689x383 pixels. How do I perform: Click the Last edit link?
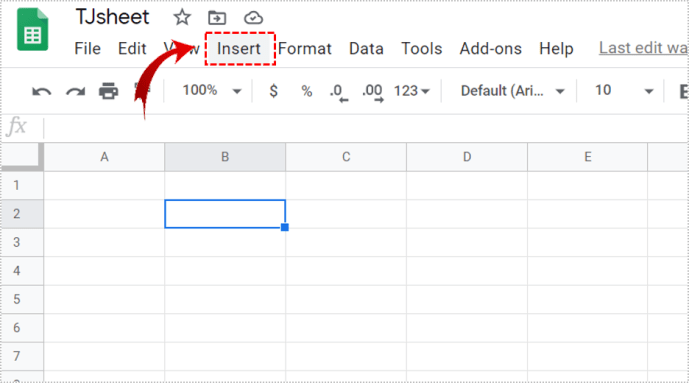[643, 48]
